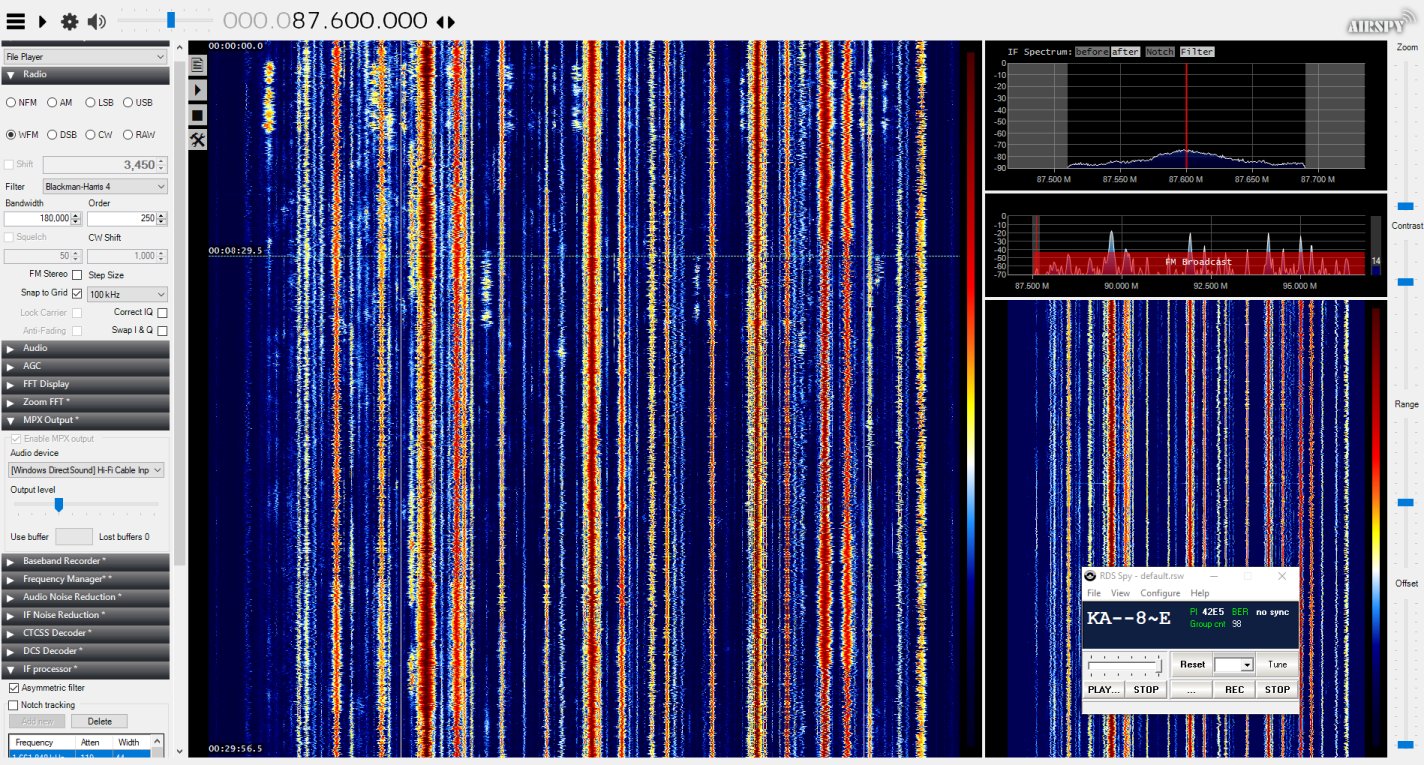Expand the Audio panel section
Image resolution: width=1424 pixels, height=765 pixels.
click(x=85, y=348)
